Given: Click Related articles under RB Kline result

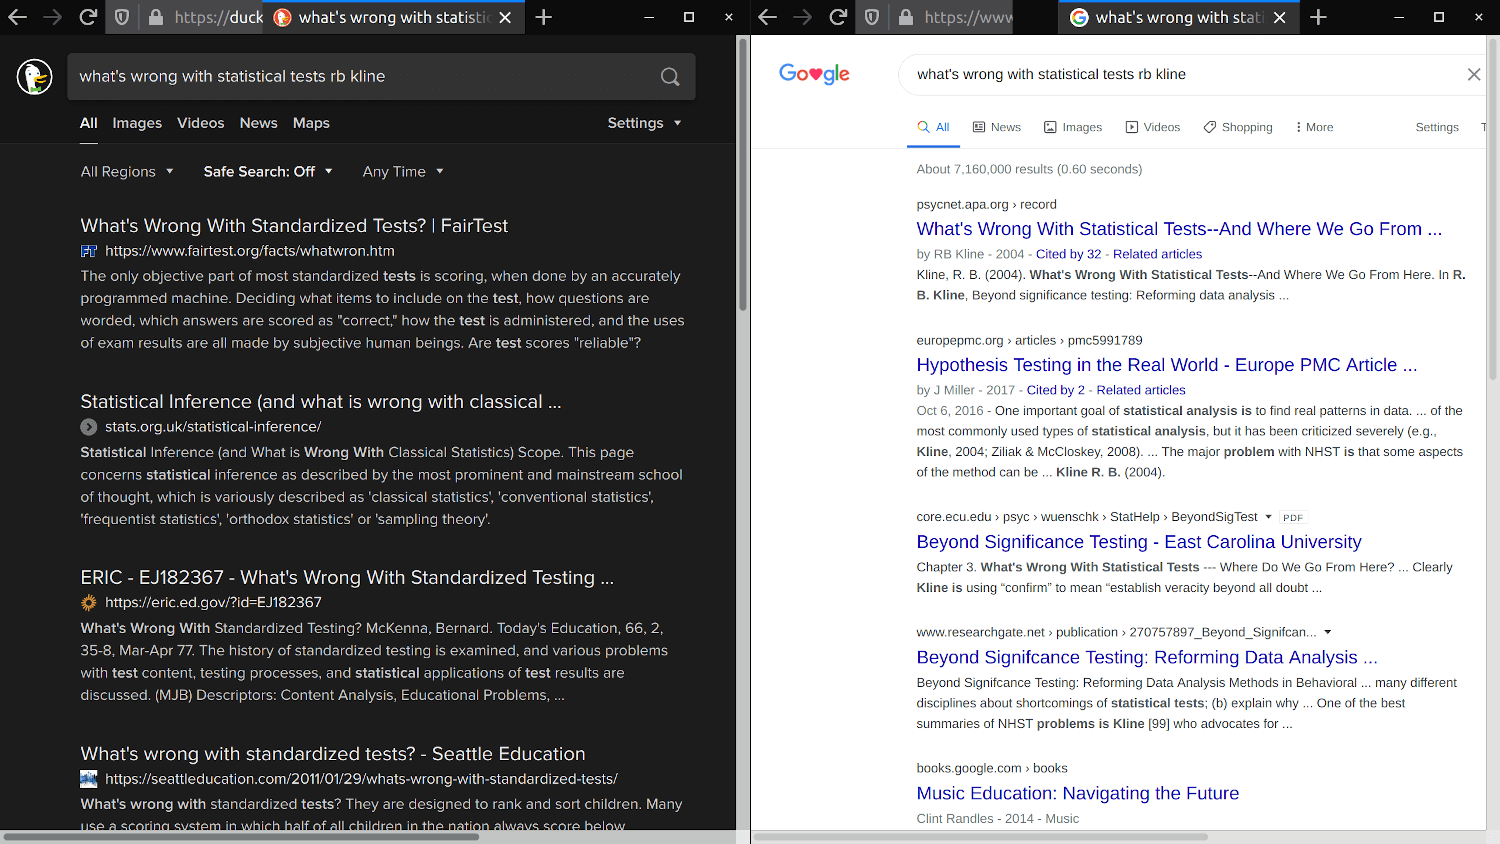Looking at the screenshot, I should 1157,254.
